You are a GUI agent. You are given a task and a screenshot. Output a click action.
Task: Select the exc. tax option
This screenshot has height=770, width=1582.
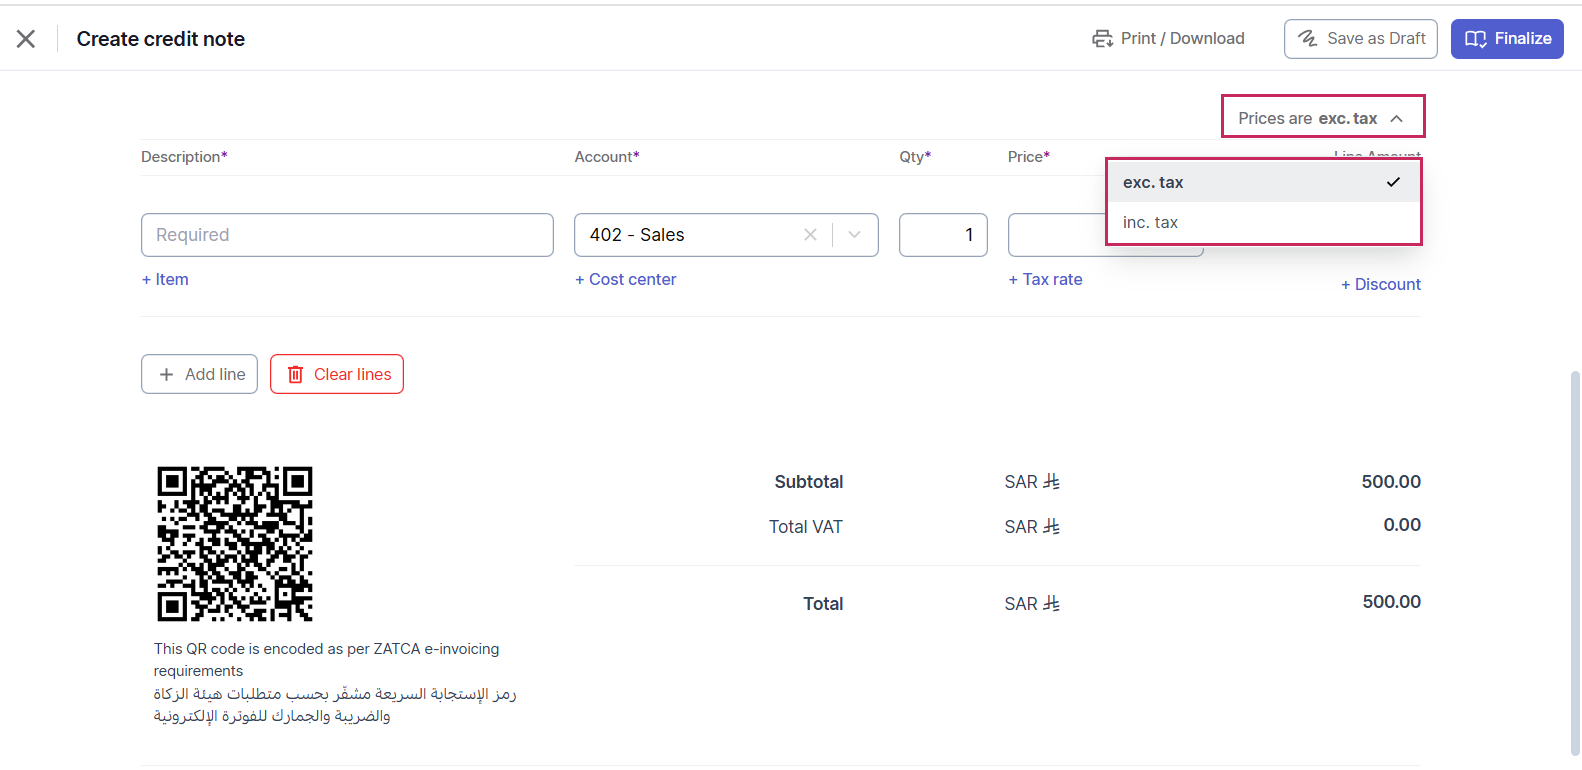point(1262,182)
